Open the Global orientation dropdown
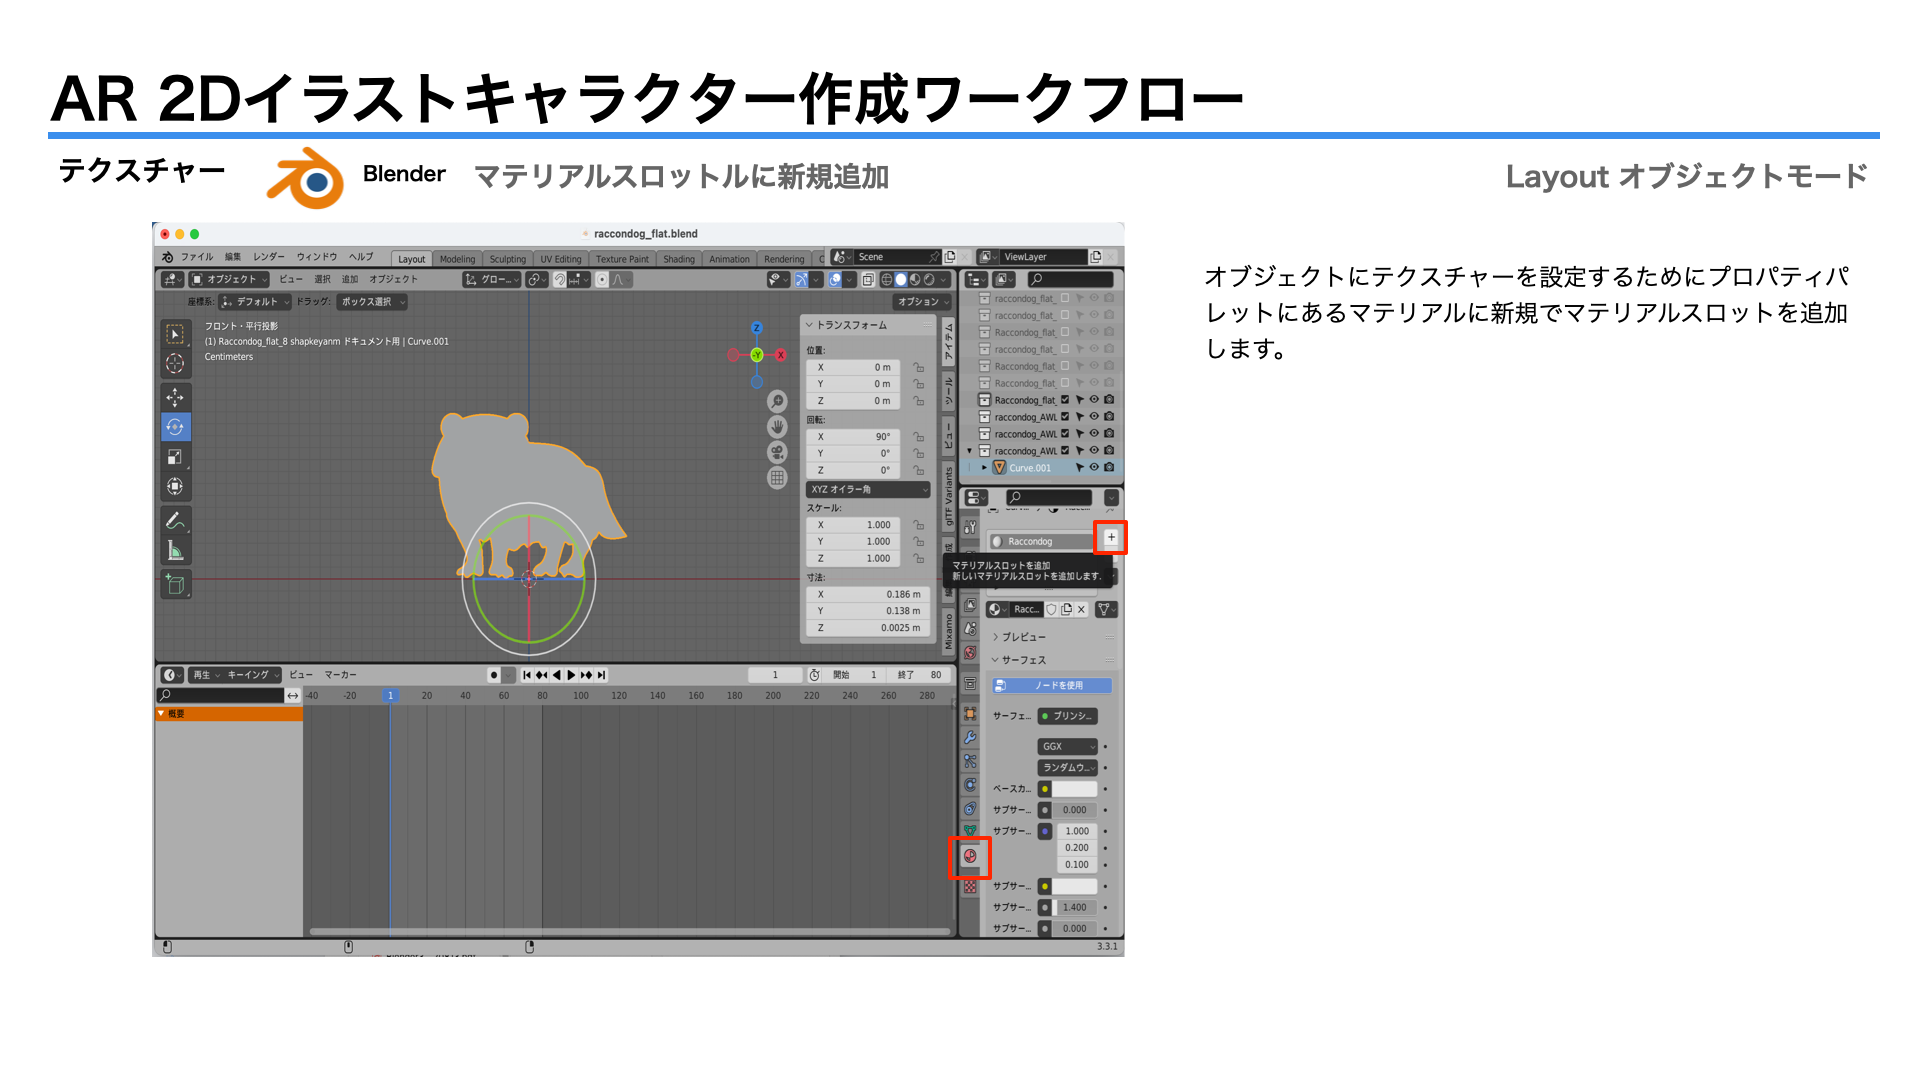 point(494,280)
